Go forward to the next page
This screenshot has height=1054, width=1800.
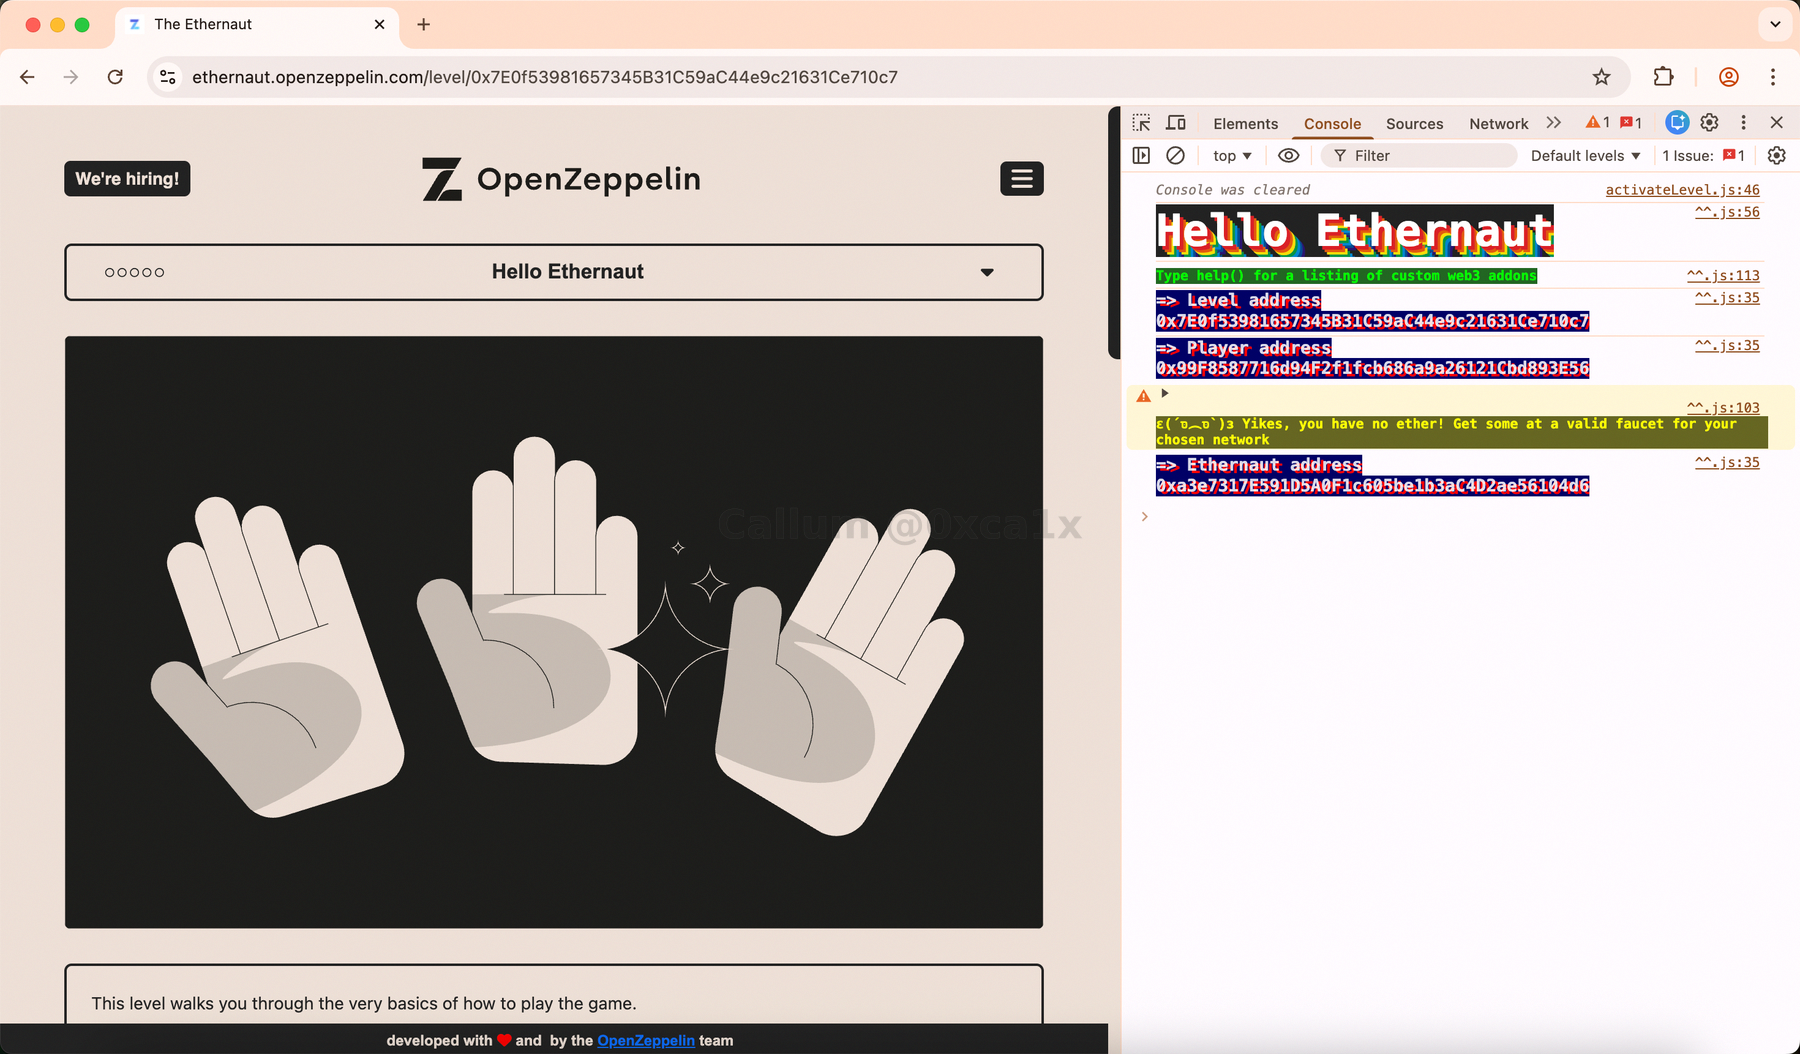point(71,77)
